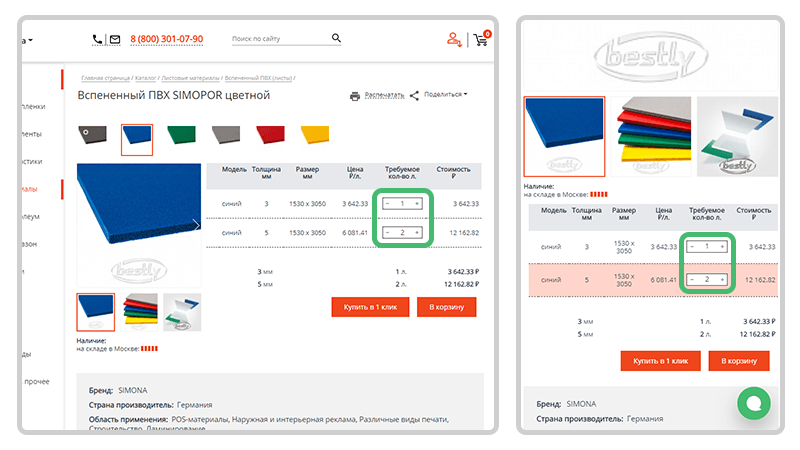Click the phone number 8 (800) 301-07-90

click(x=166, y=39)
